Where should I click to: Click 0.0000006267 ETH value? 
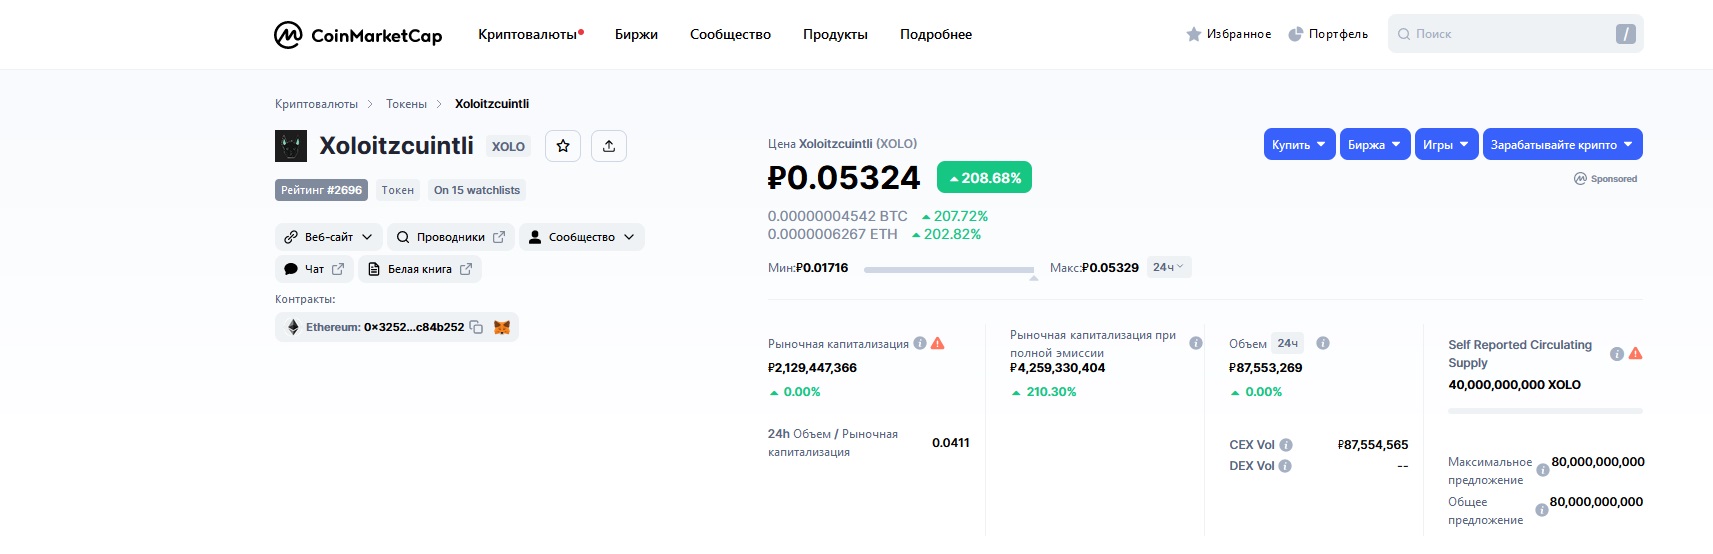point(833,234)
